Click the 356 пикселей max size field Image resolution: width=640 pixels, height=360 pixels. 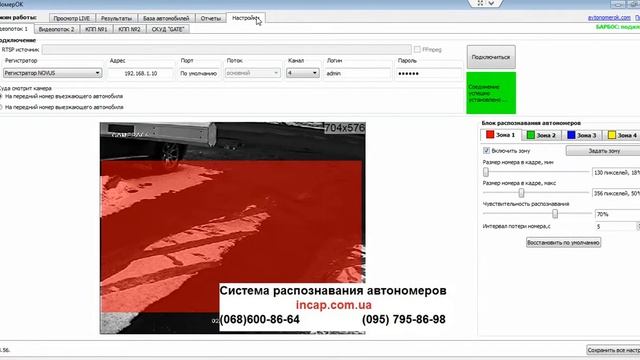616,193
